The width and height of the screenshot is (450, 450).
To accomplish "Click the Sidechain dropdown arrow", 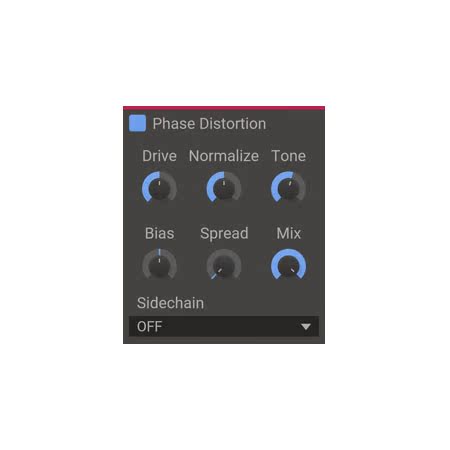I will [306, 326].
